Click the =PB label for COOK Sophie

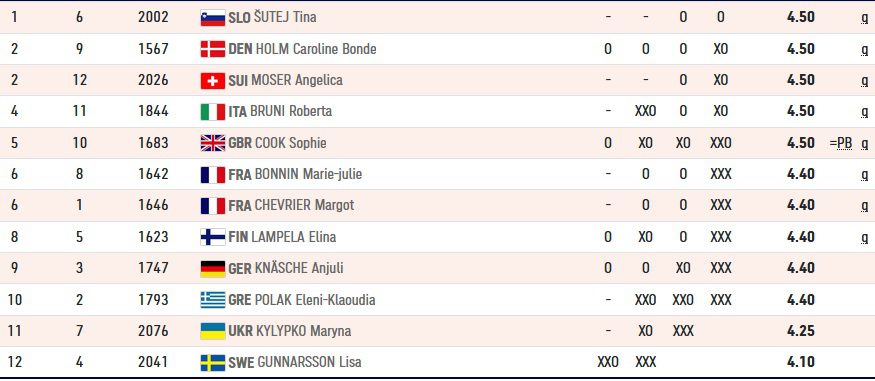[841, 143]
